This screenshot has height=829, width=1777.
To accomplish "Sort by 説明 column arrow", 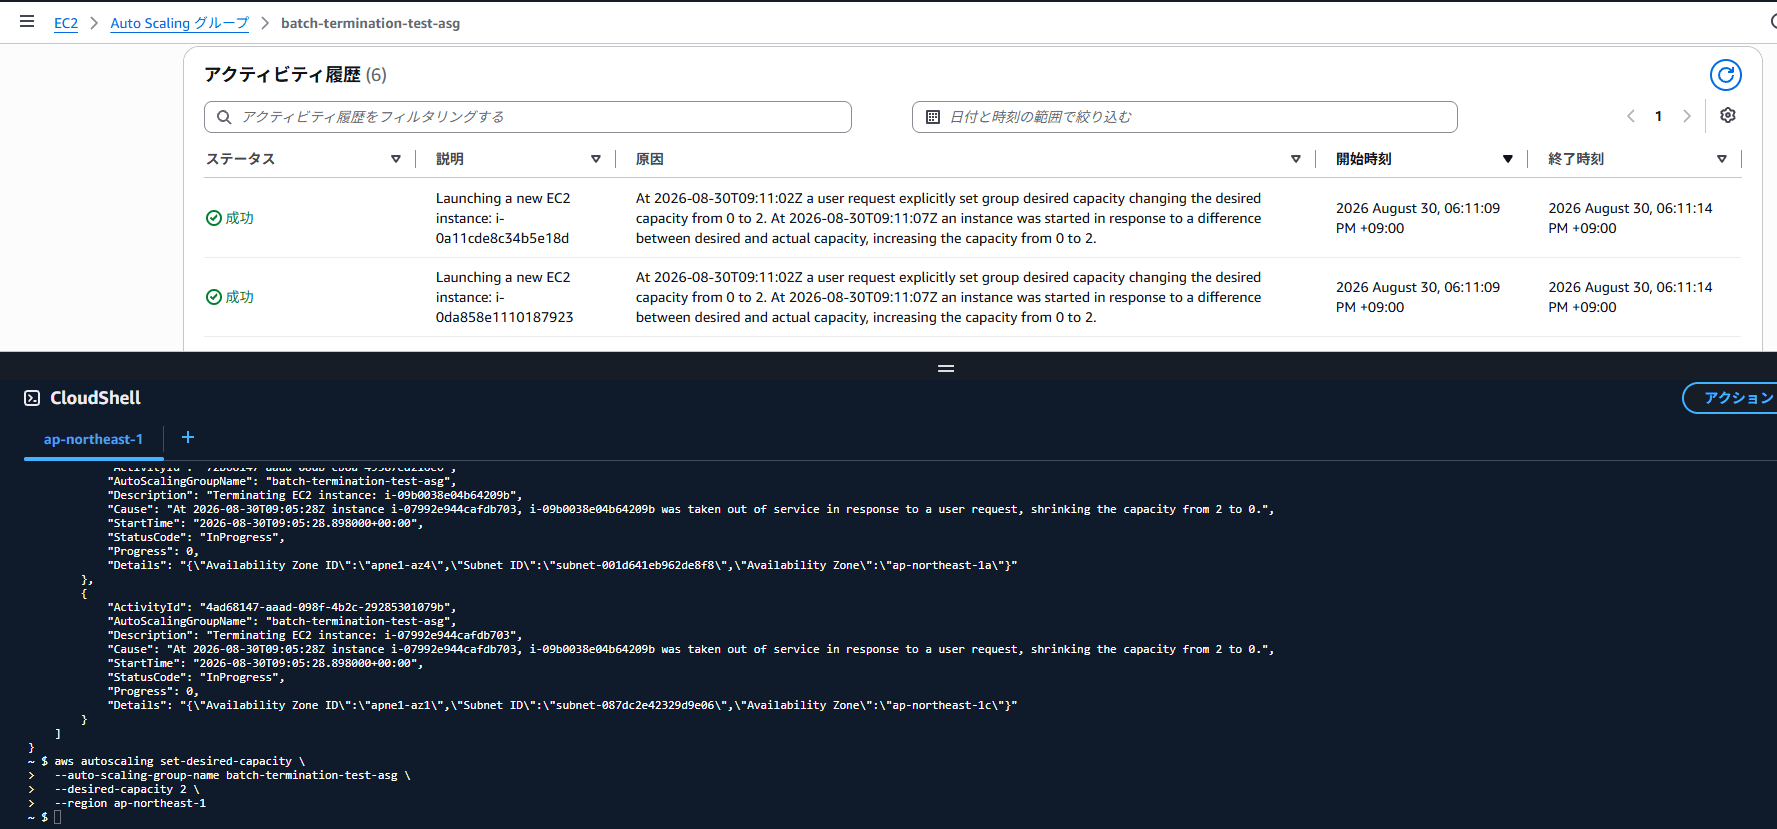I will tap(596, 159).
